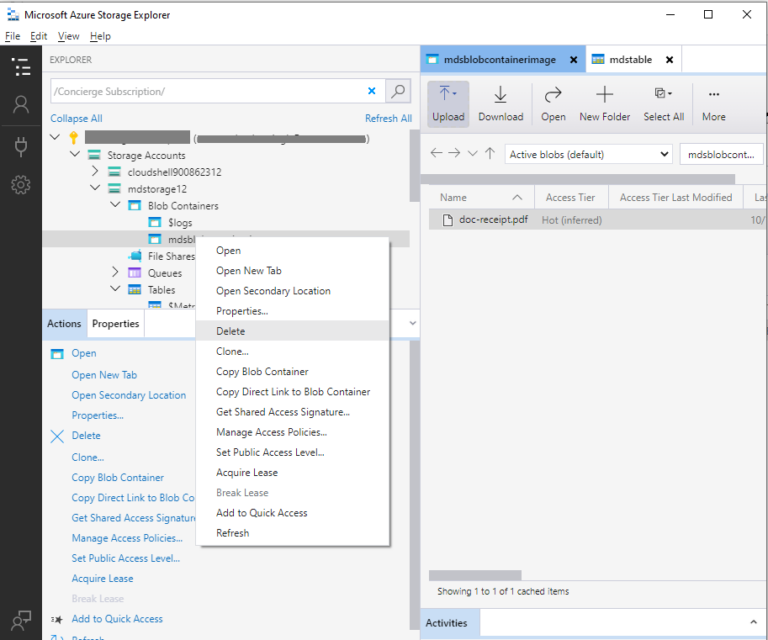Close the mdsblobcontainerimage tab
The image size is (768, 640).
point(573,60)
